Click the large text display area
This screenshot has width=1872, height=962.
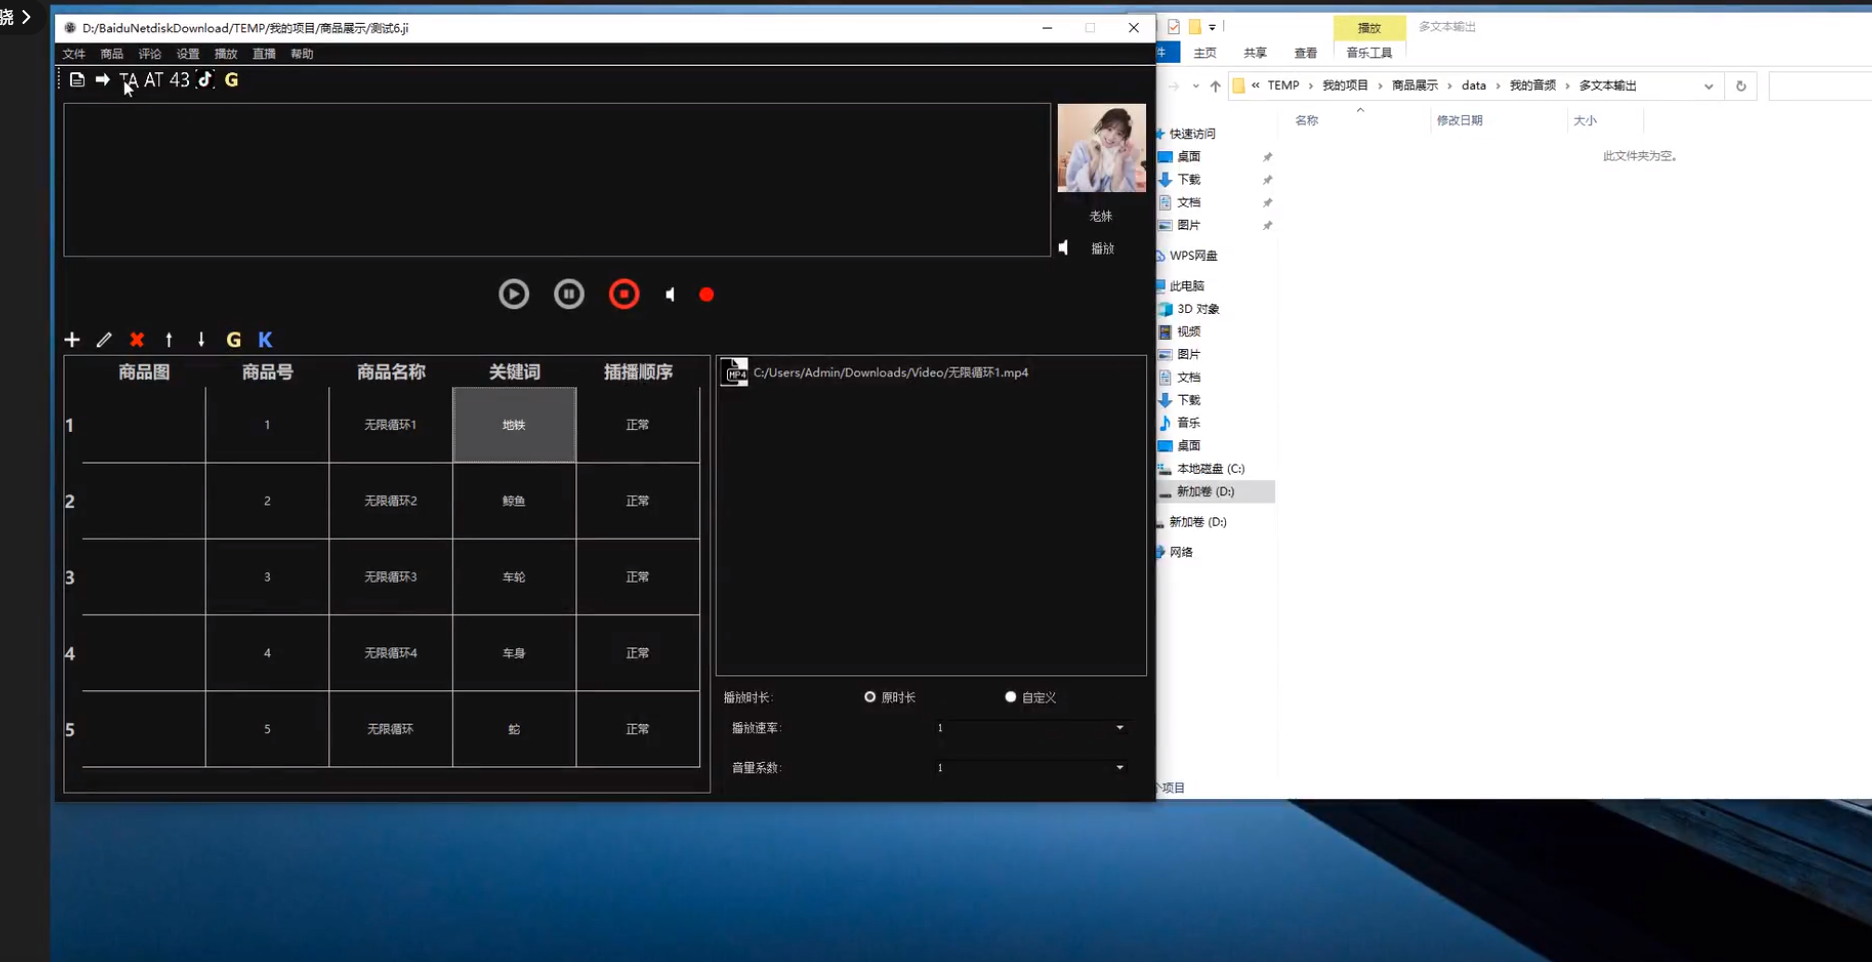(x=557, y=180)
